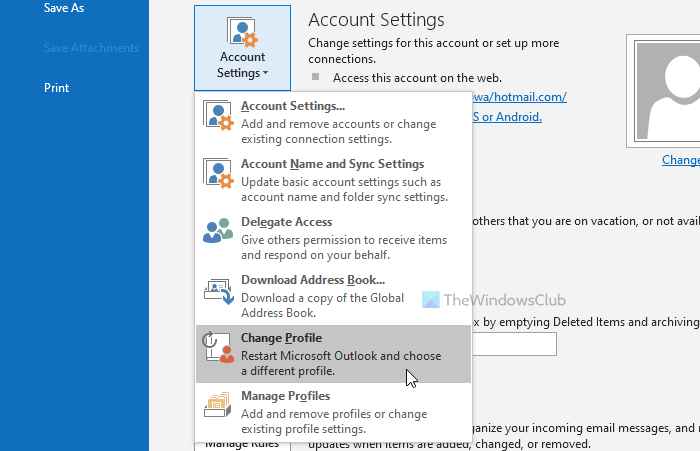Click the Account Settings heading text
The height and width of the screenshot is (451, 700).
click(376, 20)
